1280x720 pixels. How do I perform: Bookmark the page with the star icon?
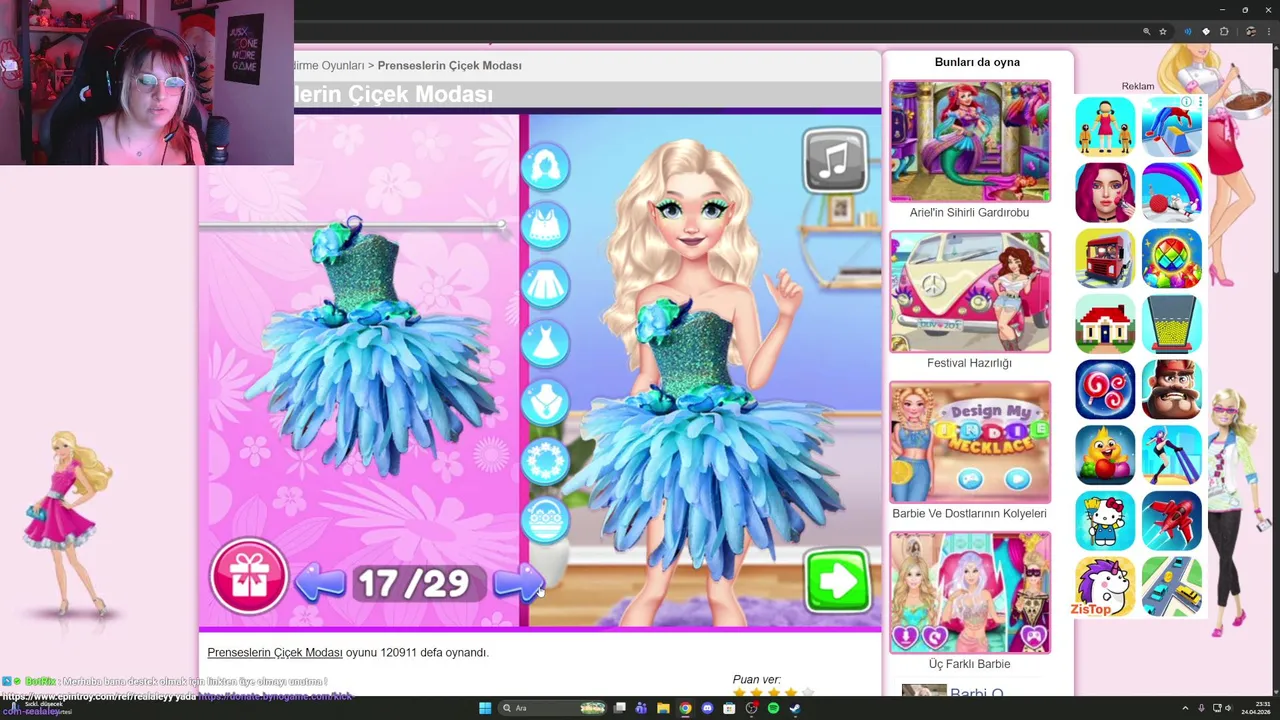(1163, 32)
